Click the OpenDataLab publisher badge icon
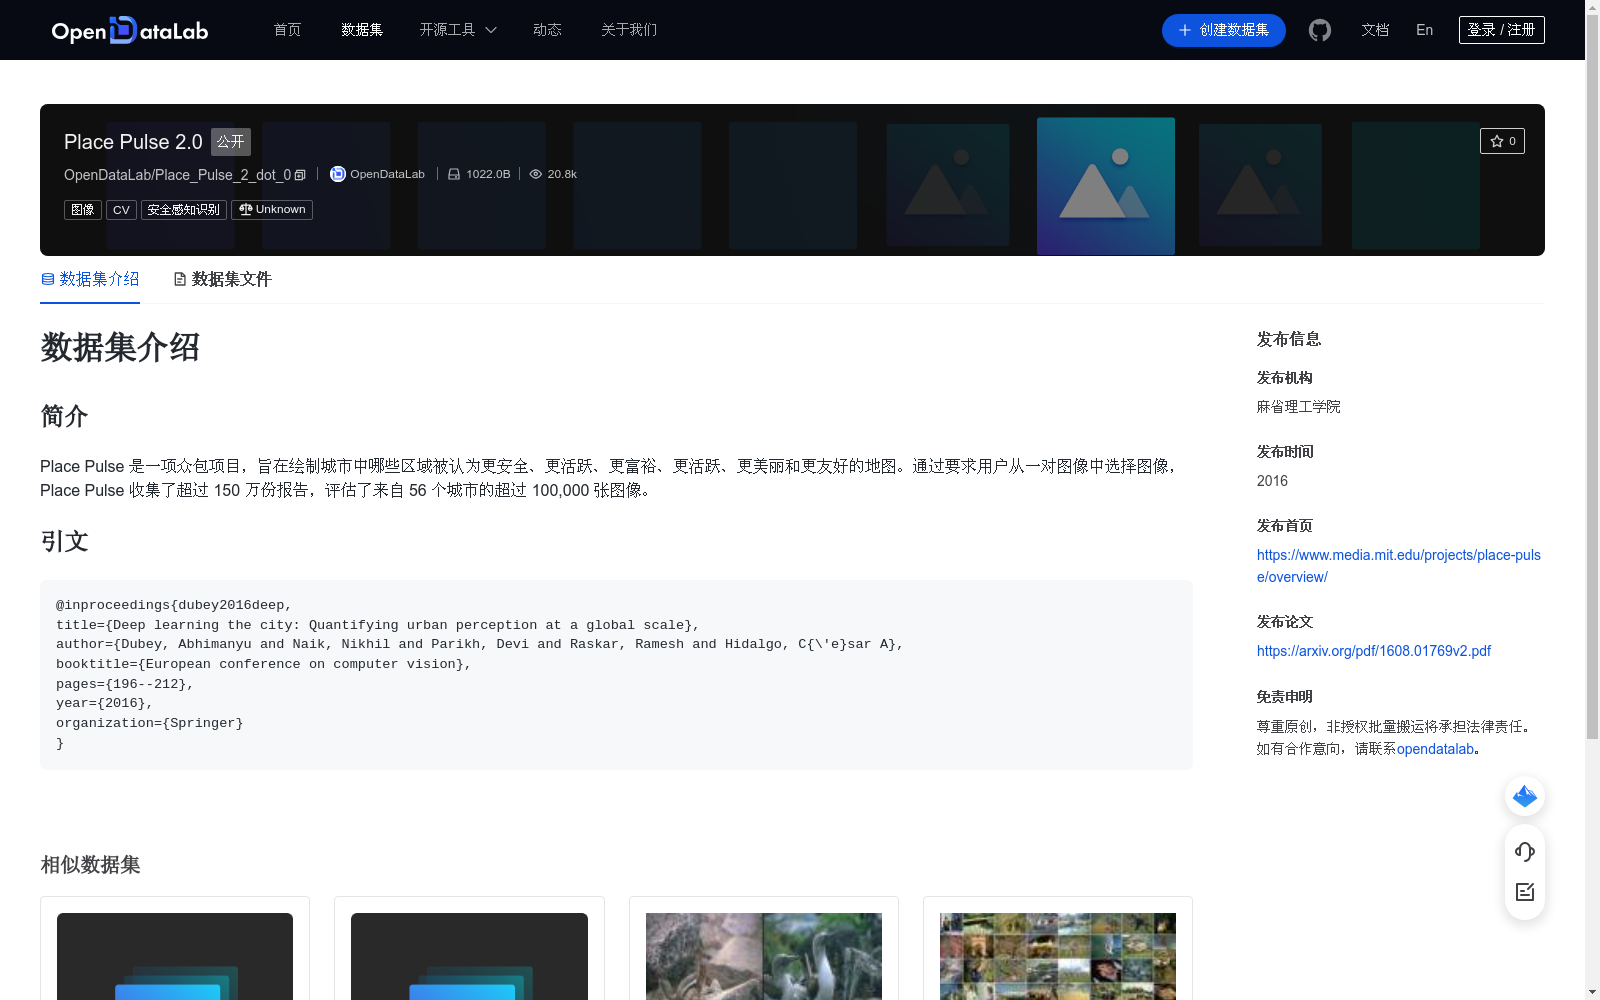The width and height of the screenshot is (1600, 1000). (337, 174)
